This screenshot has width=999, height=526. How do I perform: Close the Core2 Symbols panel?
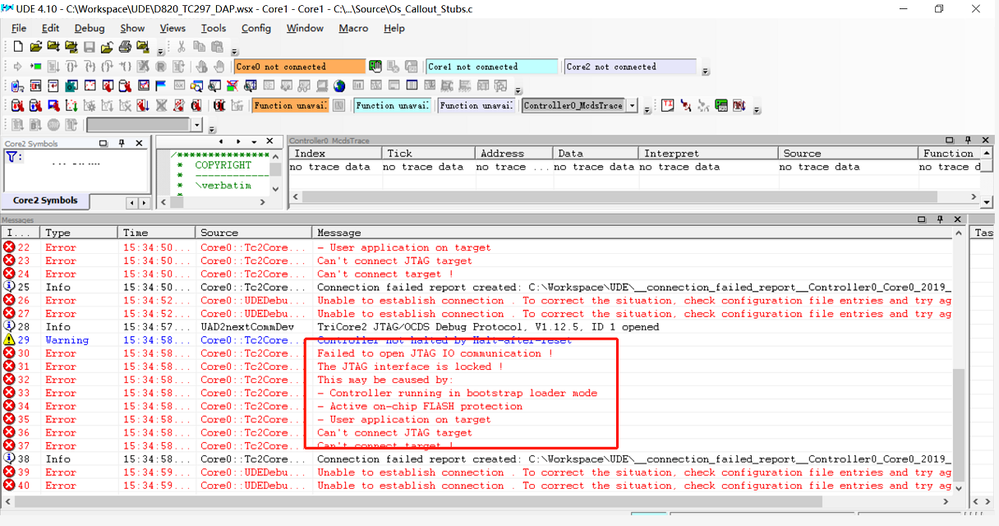[137, 143]
